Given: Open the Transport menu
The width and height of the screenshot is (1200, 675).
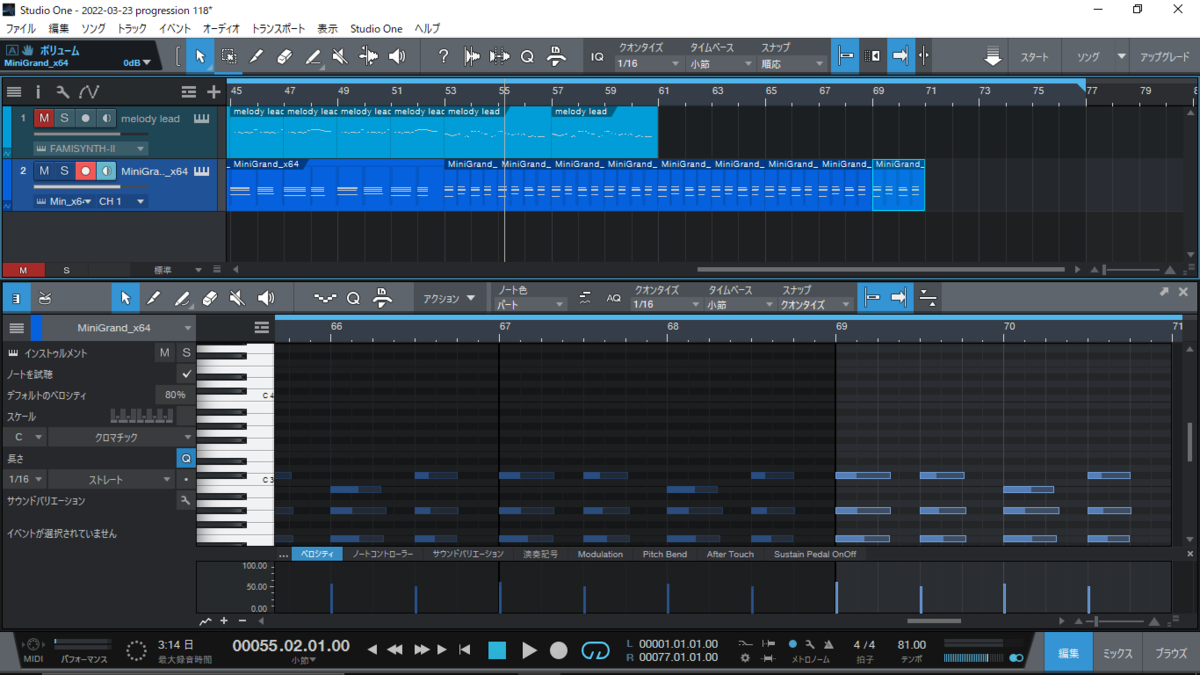Looking at the screenshot, I should point(279,28).
